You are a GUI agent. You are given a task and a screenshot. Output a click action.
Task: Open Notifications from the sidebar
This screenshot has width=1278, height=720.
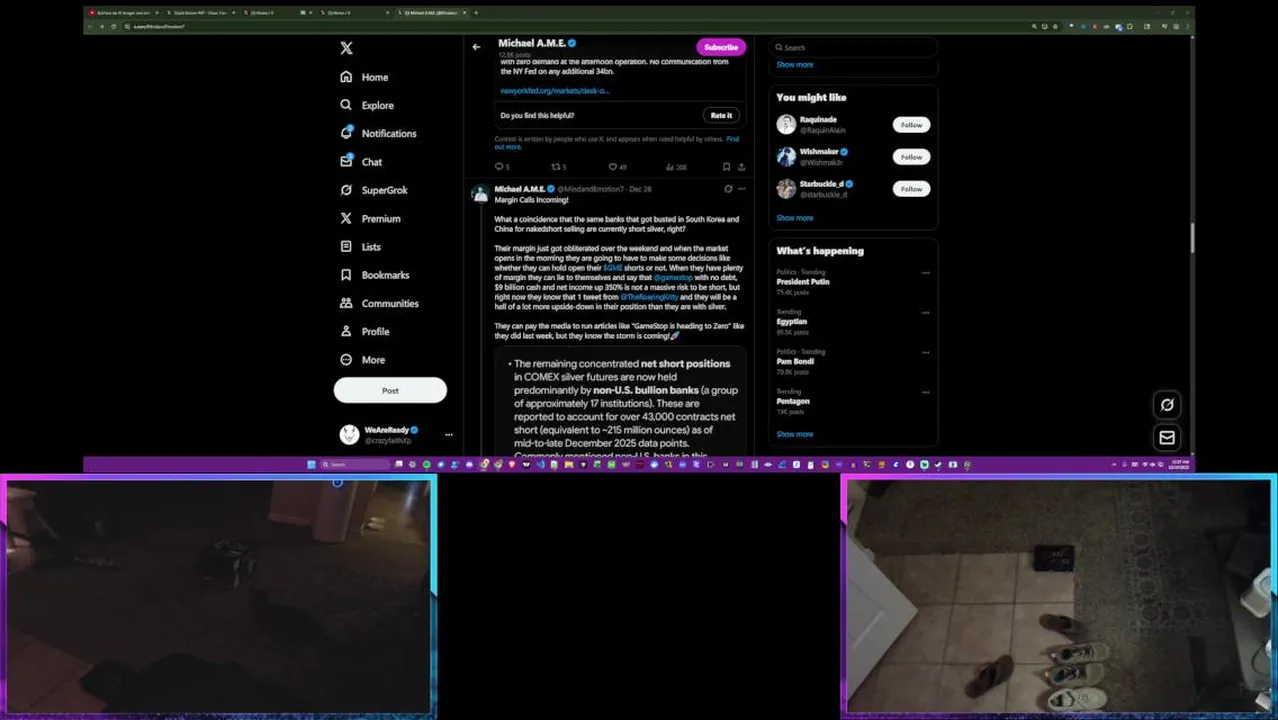(378, 133)
